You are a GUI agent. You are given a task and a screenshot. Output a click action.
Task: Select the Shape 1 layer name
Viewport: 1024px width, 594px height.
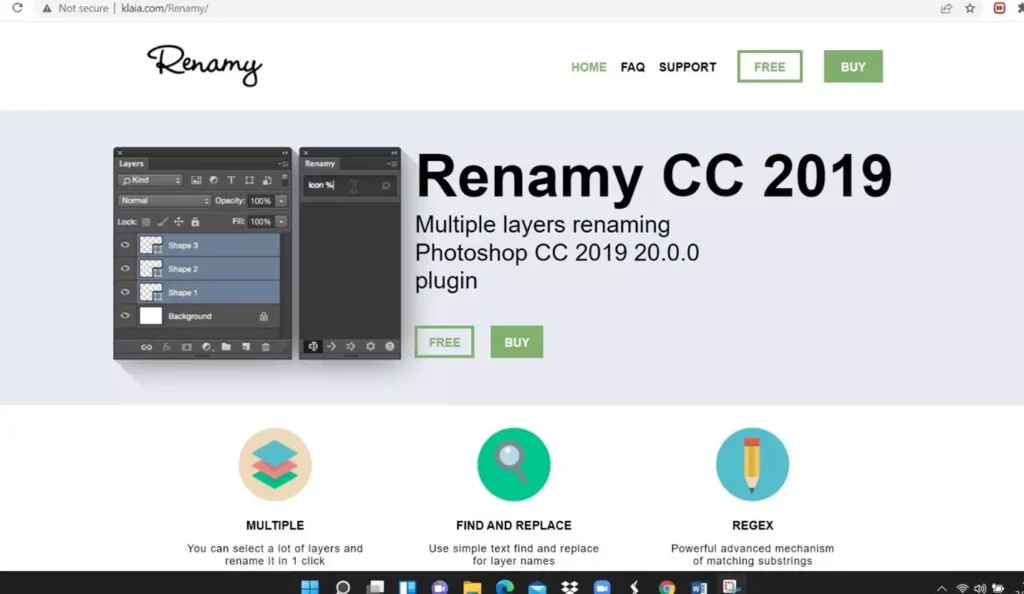point(183,292)
